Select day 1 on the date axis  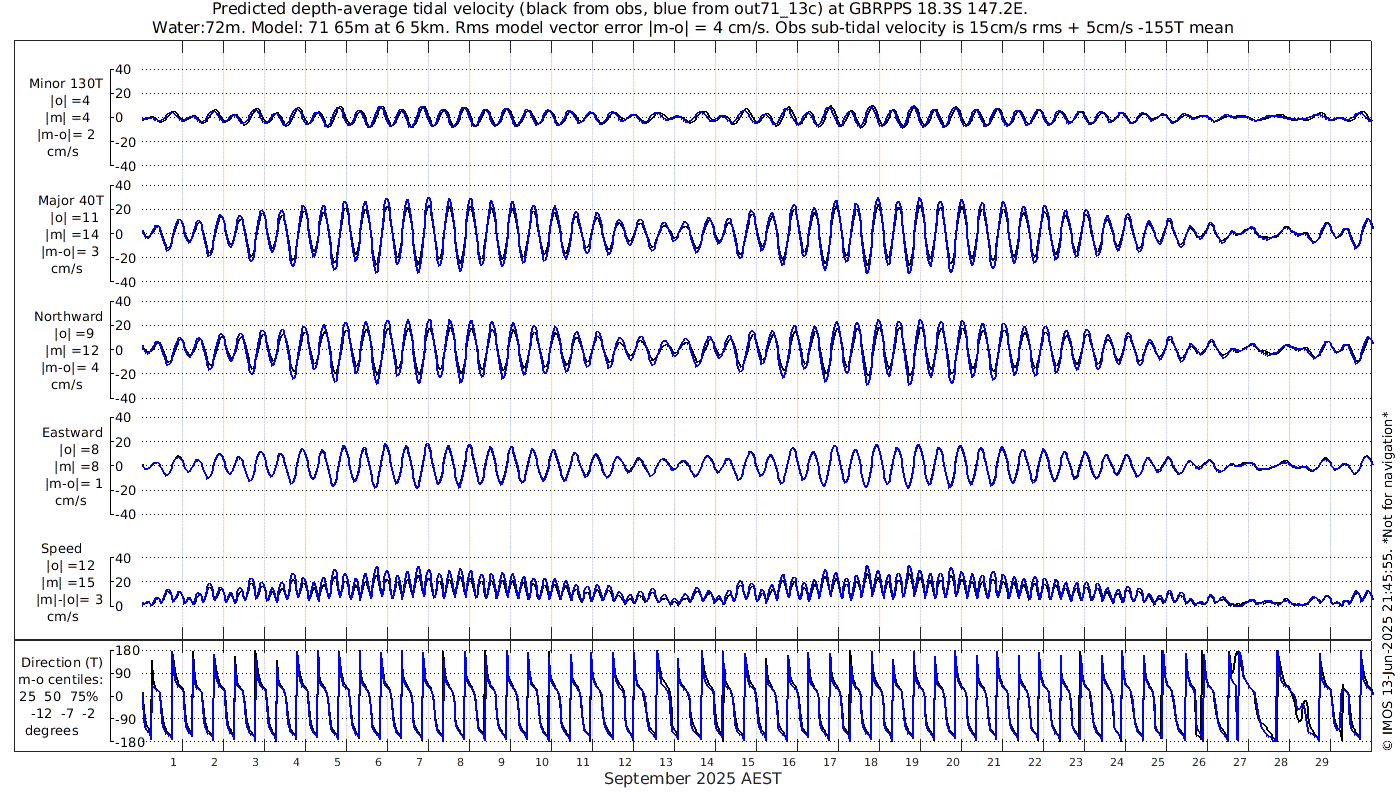[173, 762]
